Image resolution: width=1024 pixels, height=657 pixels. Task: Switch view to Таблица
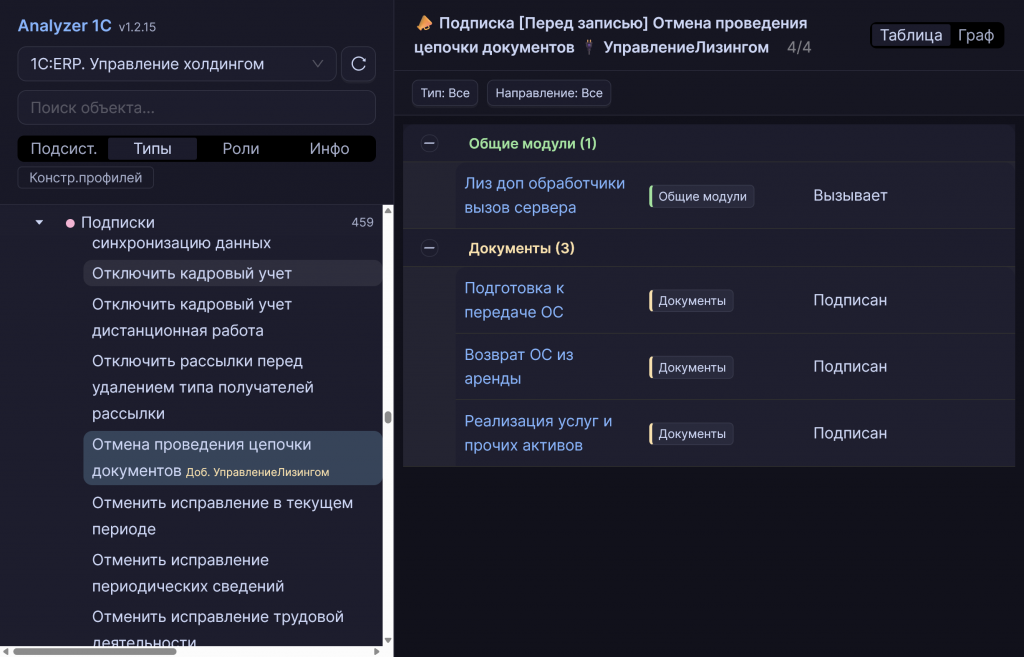coord(911,35)
